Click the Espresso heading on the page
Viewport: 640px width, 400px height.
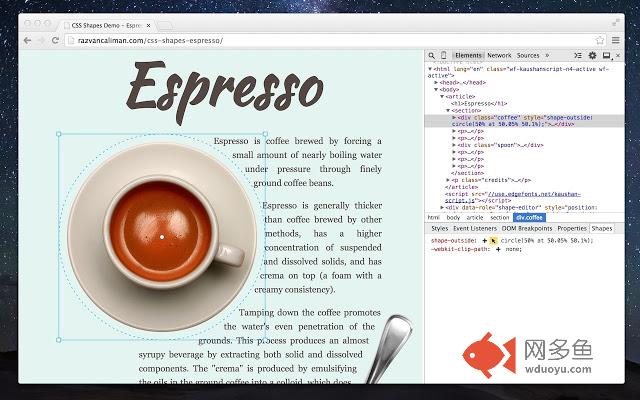225,92
